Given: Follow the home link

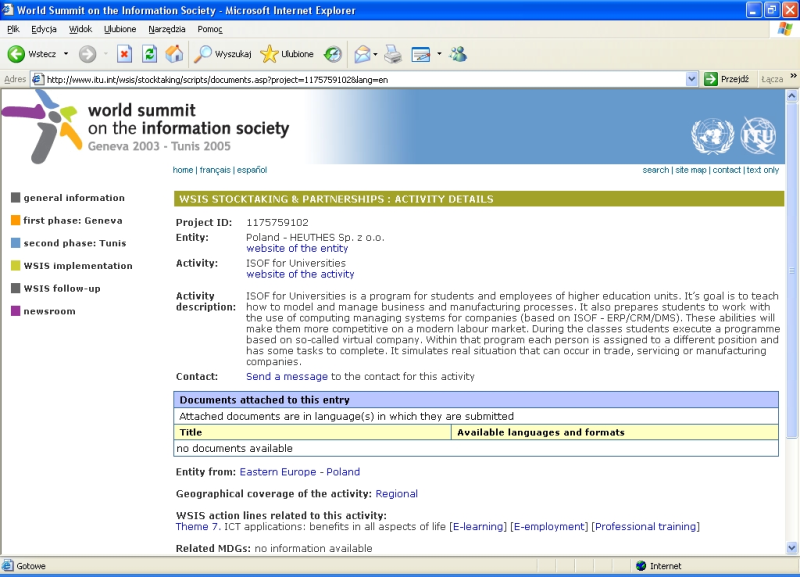Looking at the screenshot, I should pyautogui.click(x=183, y=170).
